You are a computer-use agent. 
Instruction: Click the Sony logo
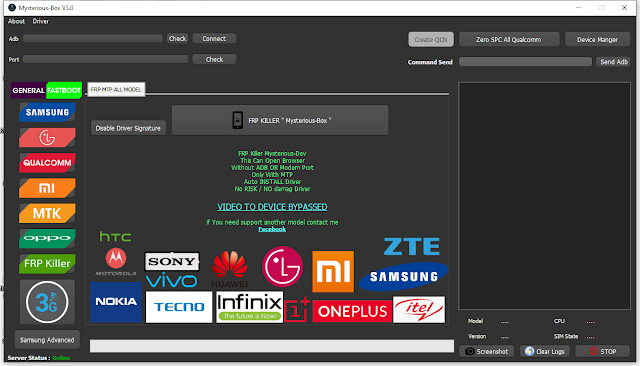click(x=172, y=261)
